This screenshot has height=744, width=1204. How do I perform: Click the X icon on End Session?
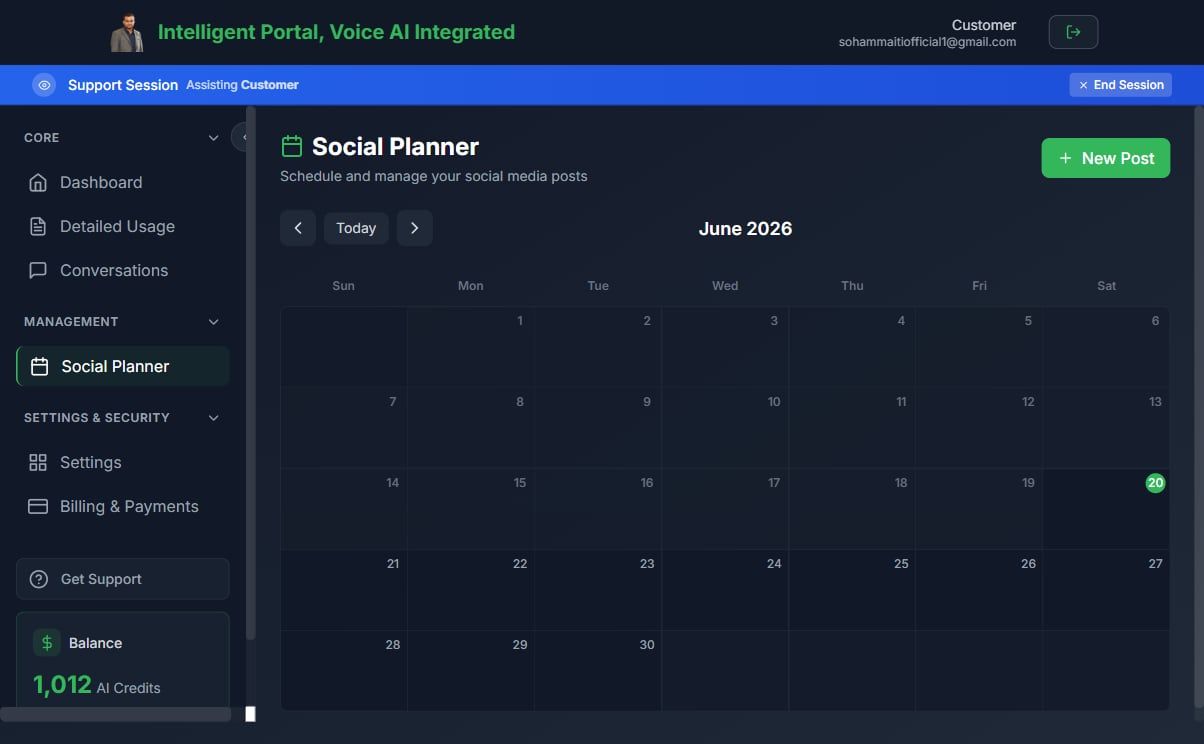coord(1083,85)
